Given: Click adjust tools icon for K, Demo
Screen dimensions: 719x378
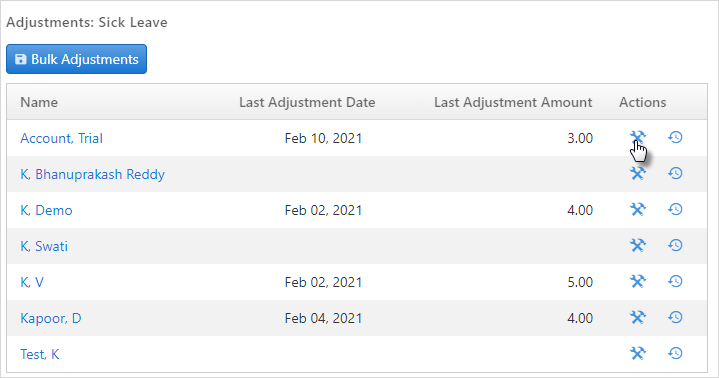Looking at the screenshot, I should pyautogui.click(x=637, y=209).
